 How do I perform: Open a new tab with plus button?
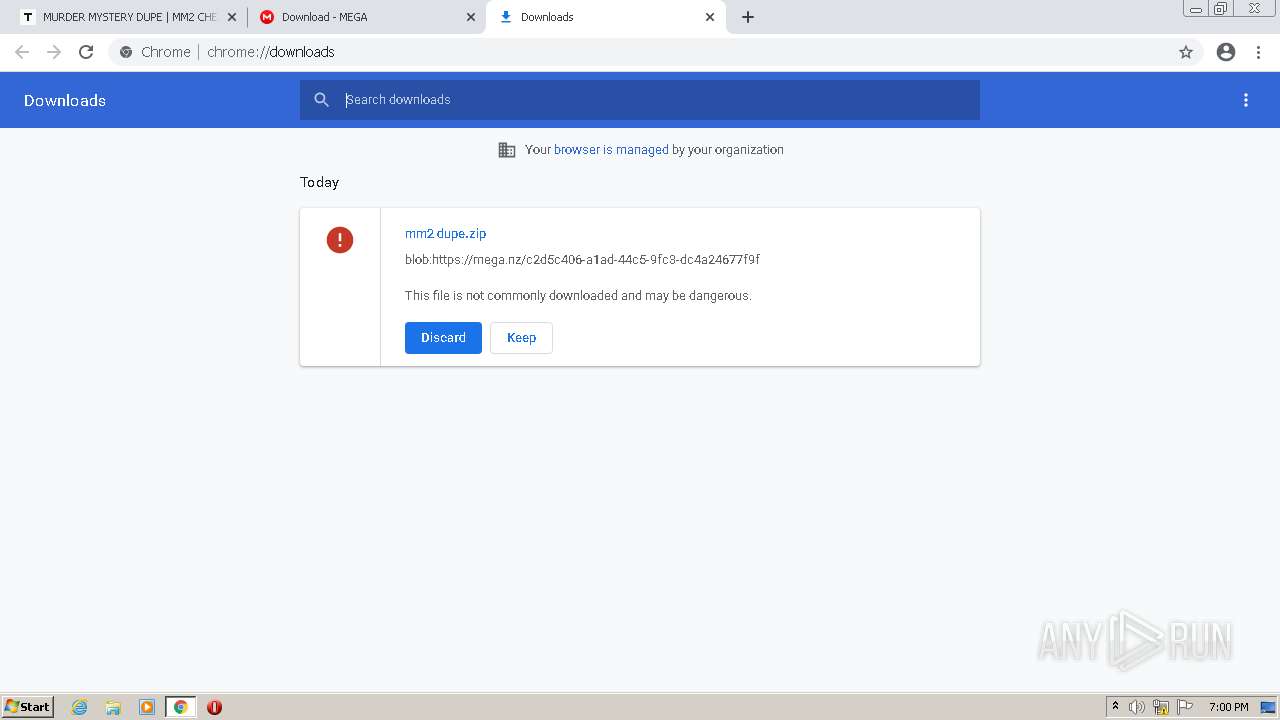tap(748, 17)
